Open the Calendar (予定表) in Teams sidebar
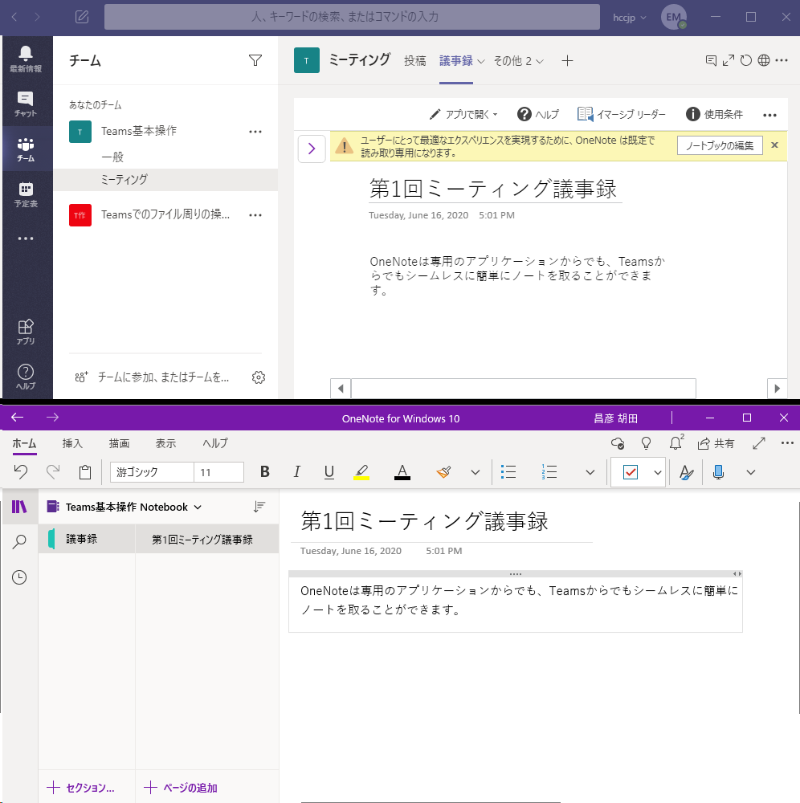800x803 pixels. tap(25, 193)
